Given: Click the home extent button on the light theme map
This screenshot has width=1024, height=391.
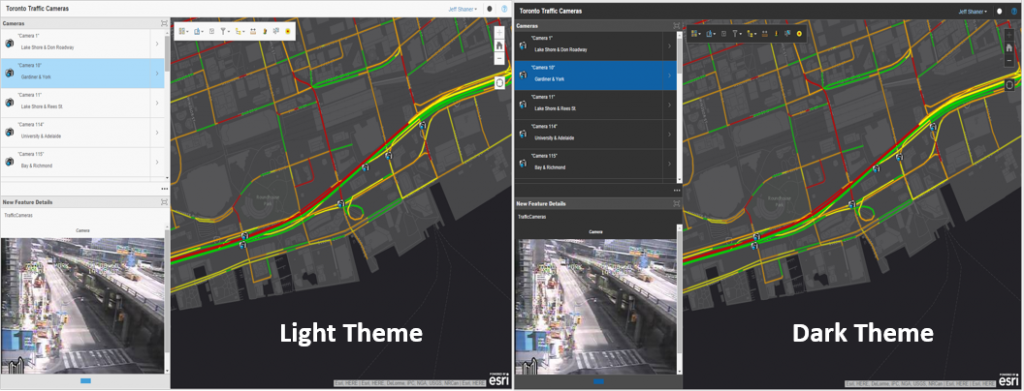Looking at the screenshot, I should [x=499, y=46].
